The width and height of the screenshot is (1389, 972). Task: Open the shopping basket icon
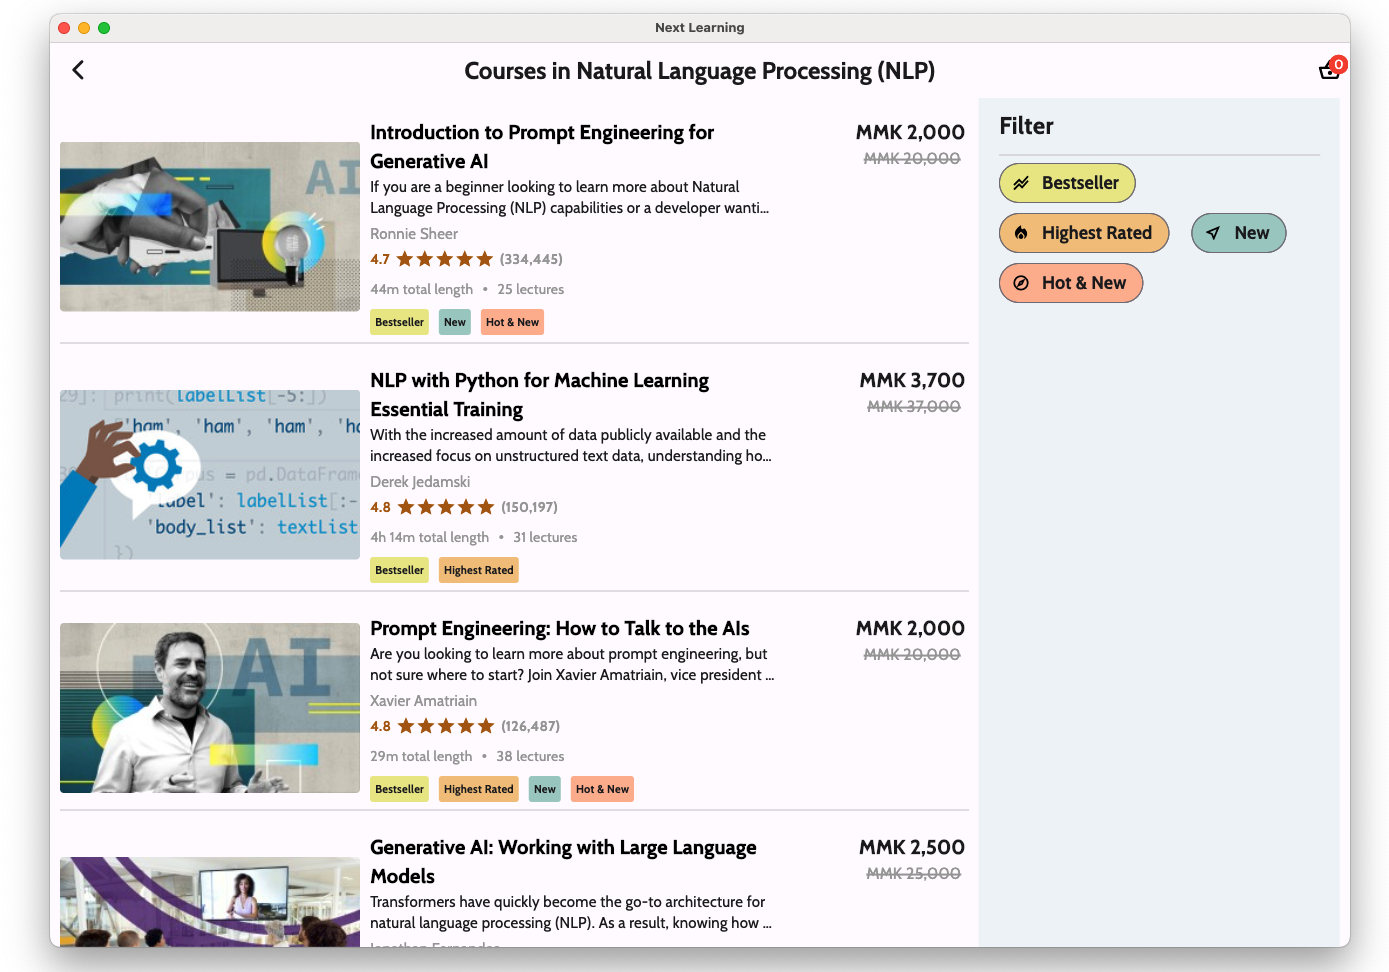(x=1328, y=71)
